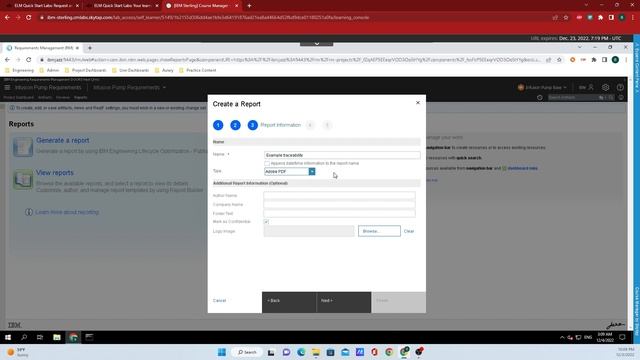This screenshot has height=360, width=640.
Task: Click the Browse button for Logo image
Action: (379, 231)
